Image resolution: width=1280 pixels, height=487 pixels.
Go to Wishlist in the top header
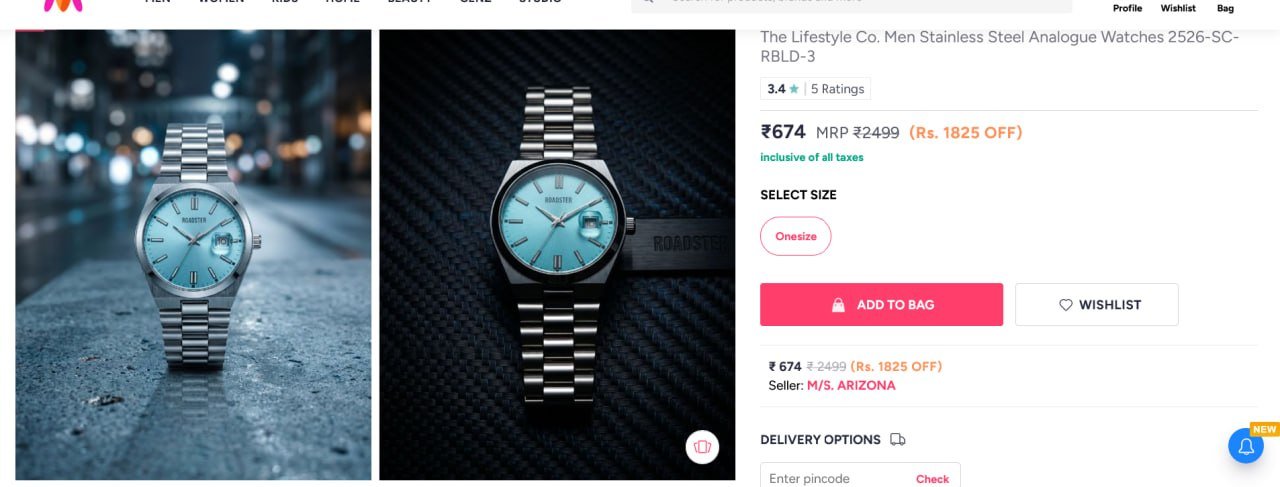coord(1178,8)
